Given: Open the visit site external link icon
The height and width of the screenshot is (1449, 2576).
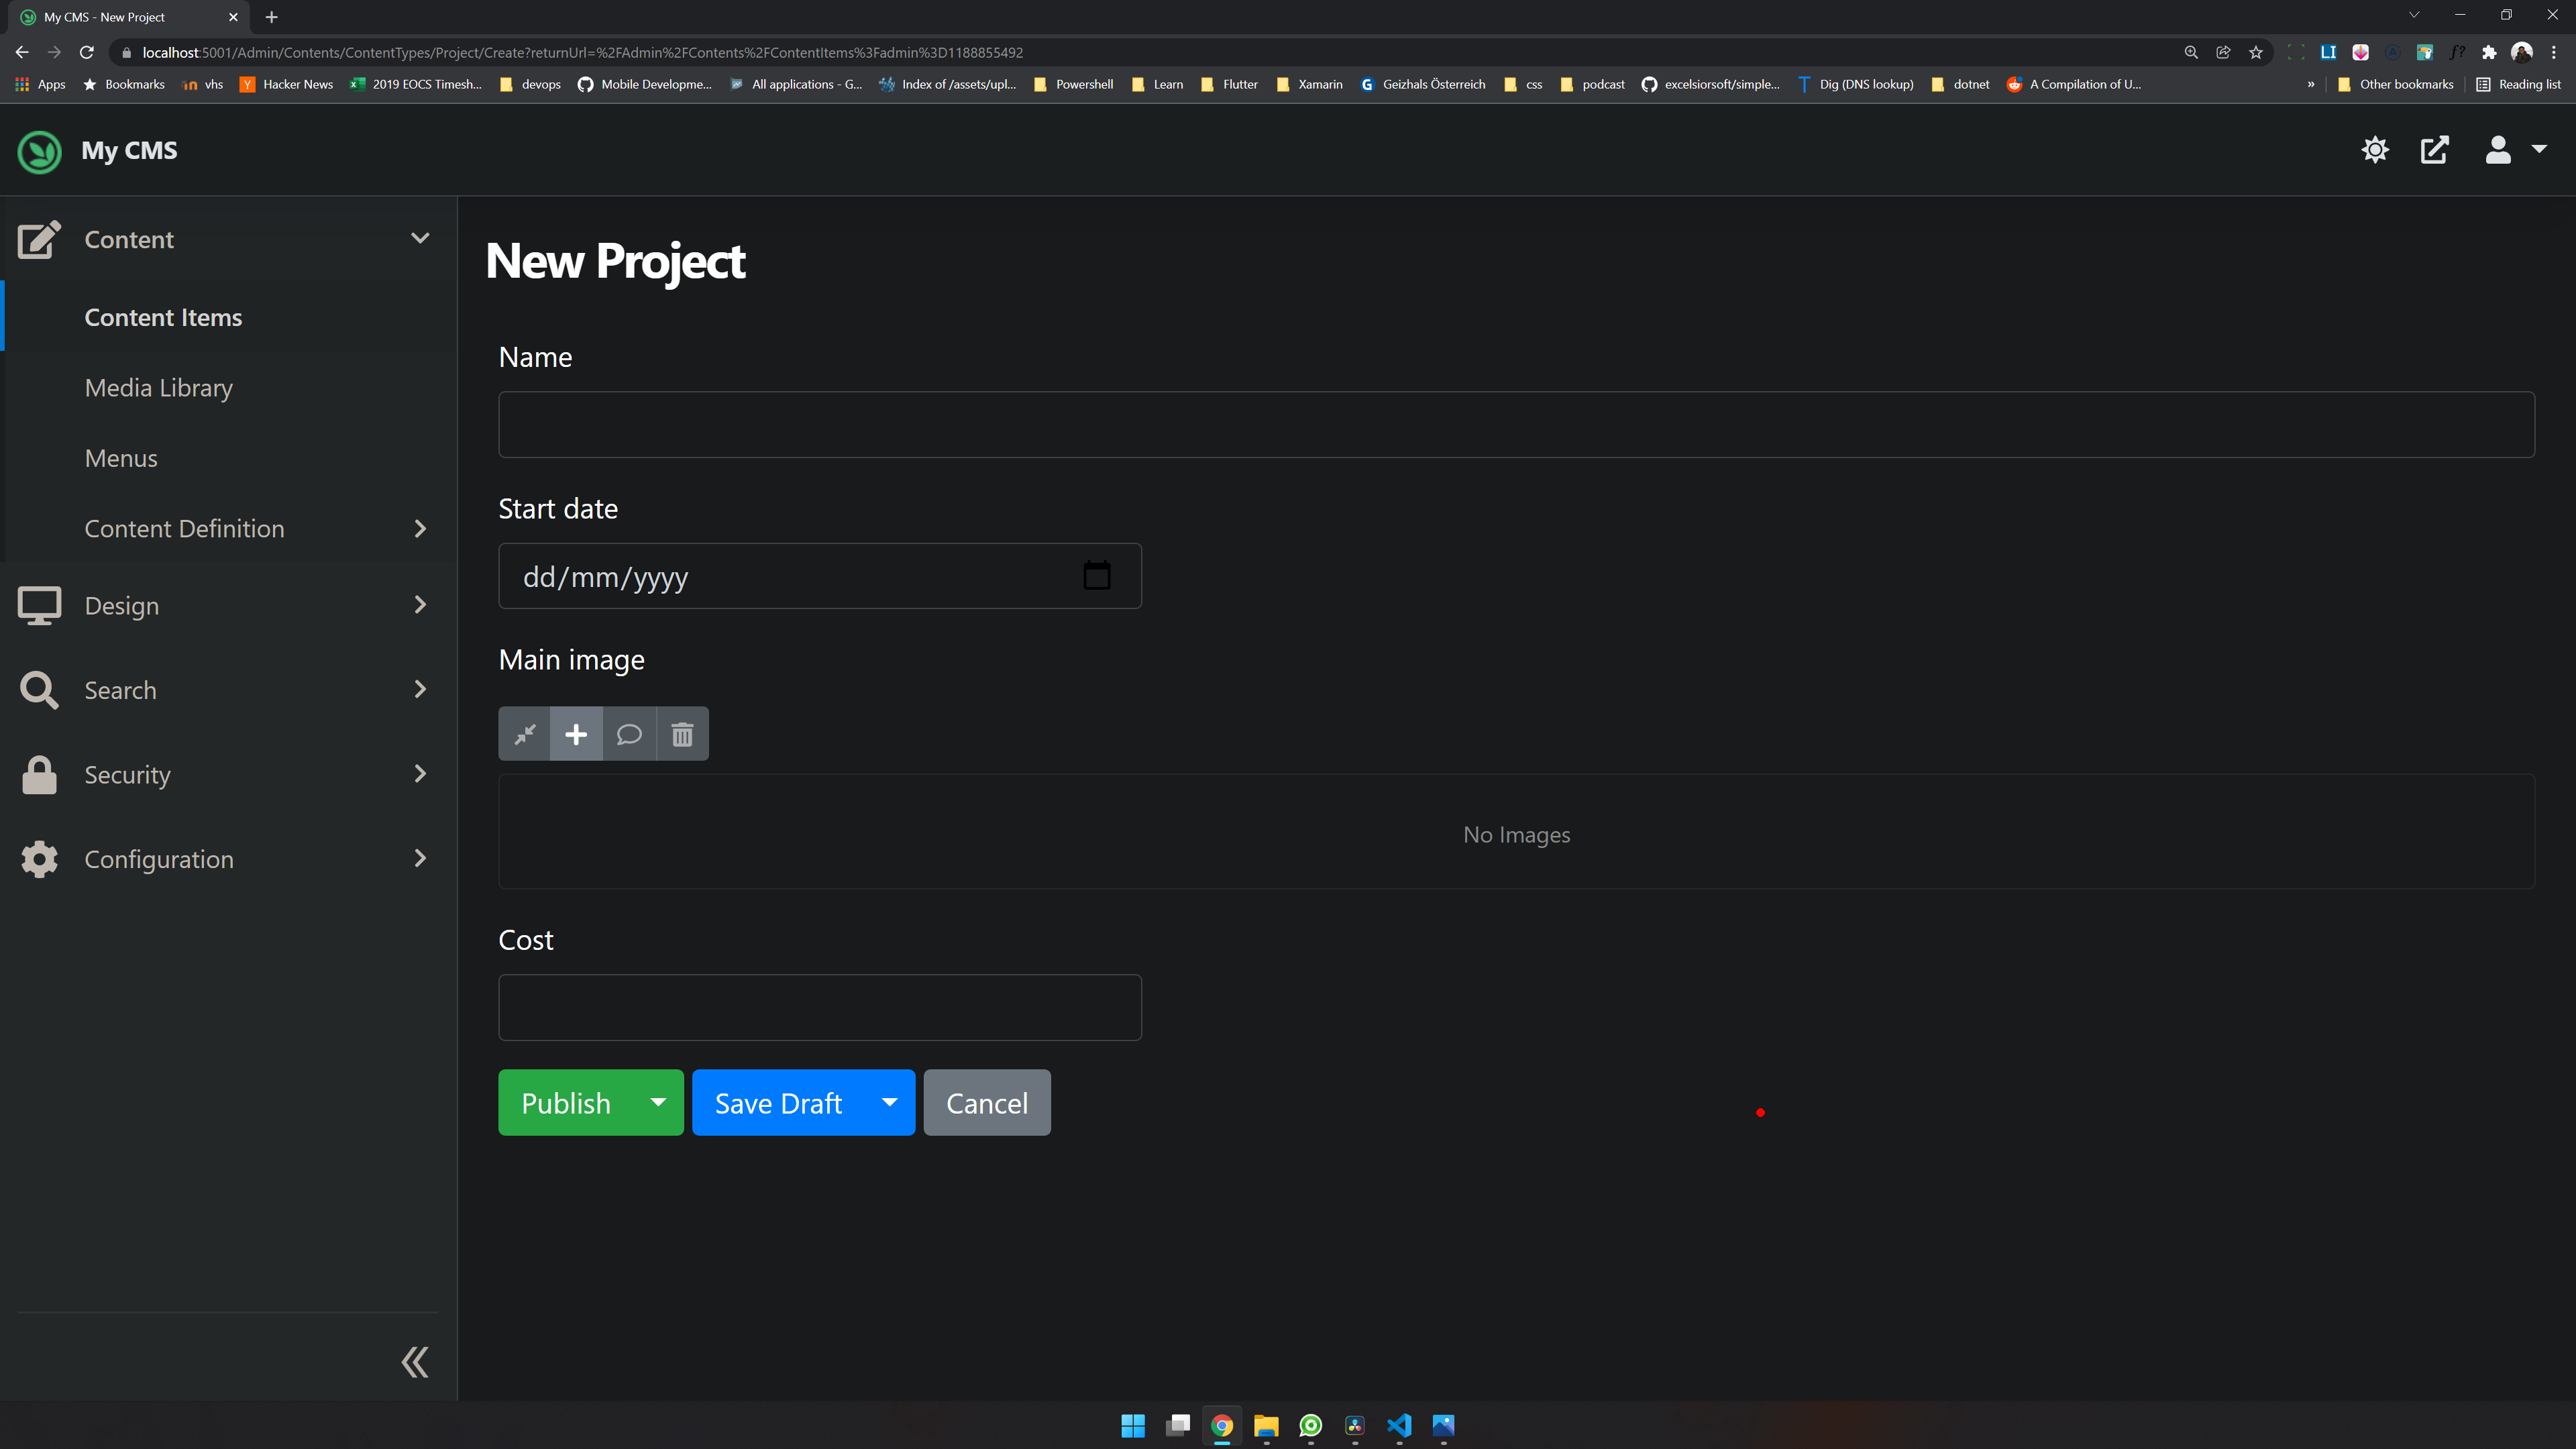Looking at the screenshot, I should click(x=2434, y=150).
